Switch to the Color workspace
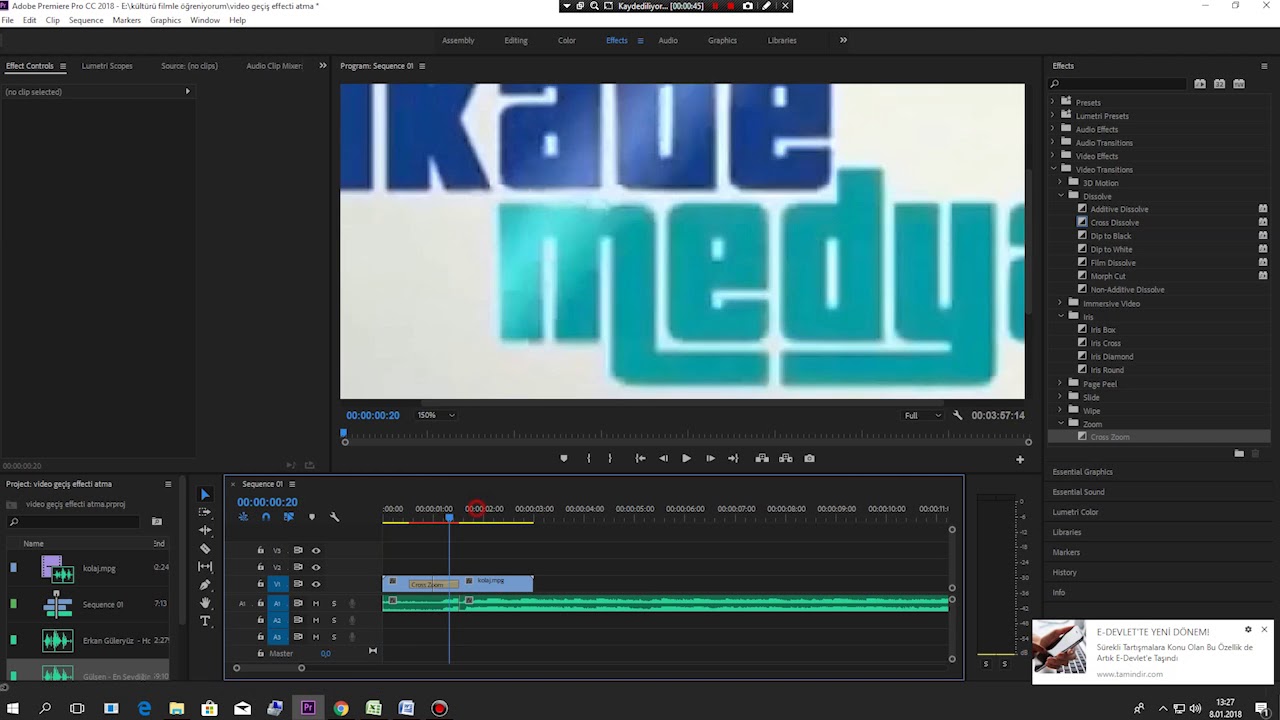 tap(567, 40)
